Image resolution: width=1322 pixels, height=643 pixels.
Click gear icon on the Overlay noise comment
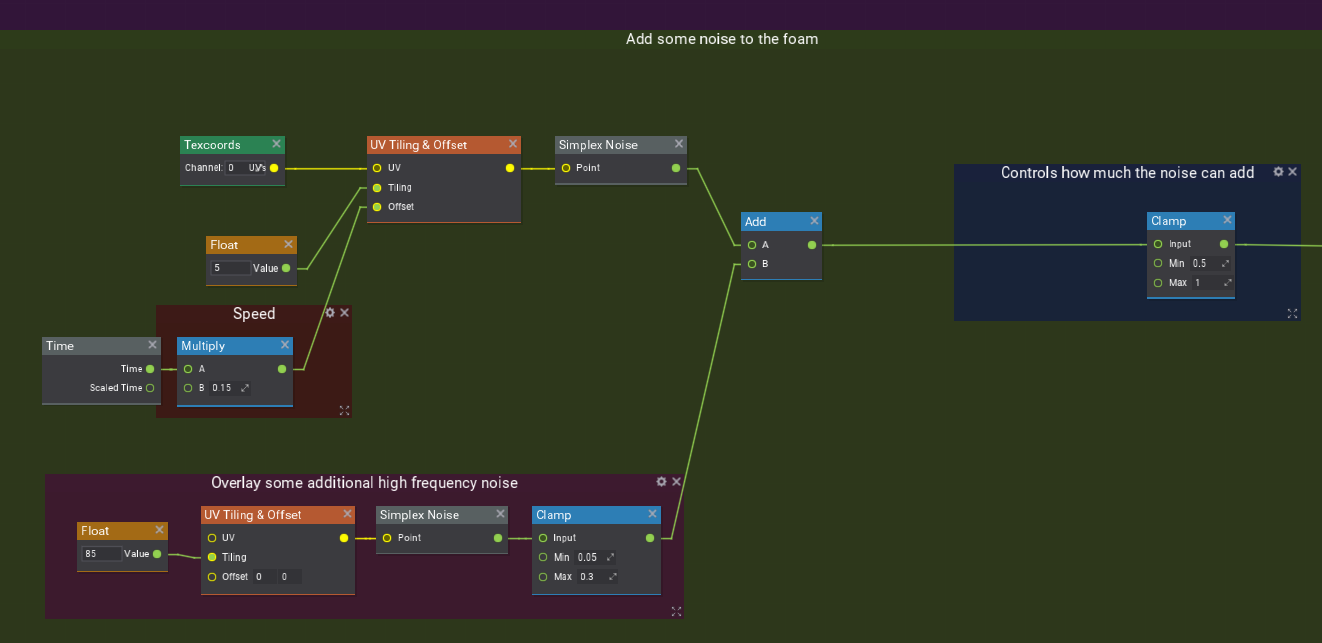click(x=661, y=482)
